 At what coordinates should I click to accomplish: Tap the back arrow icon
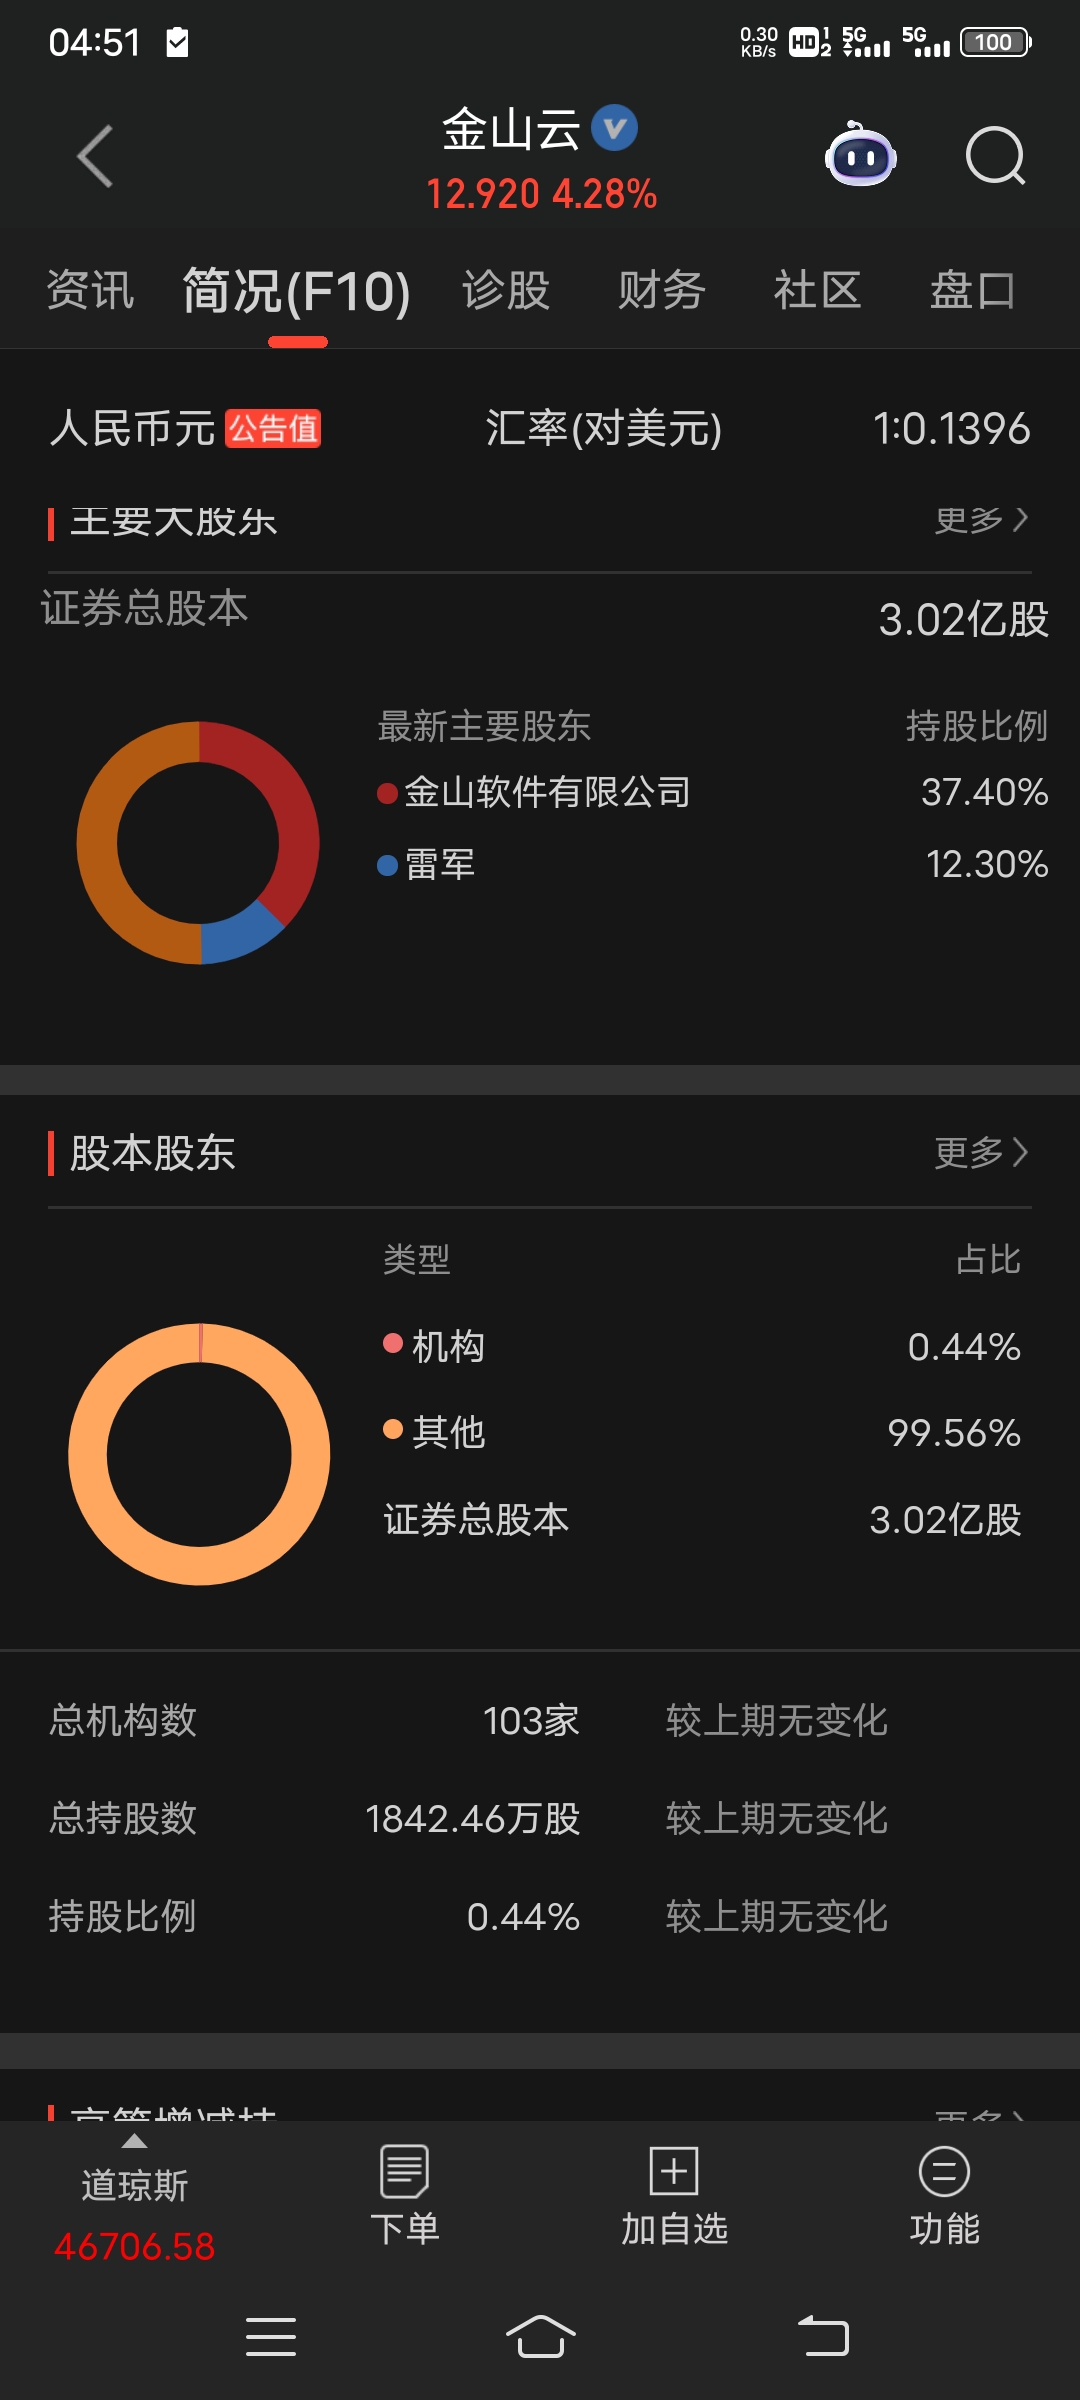coord(95,156)
